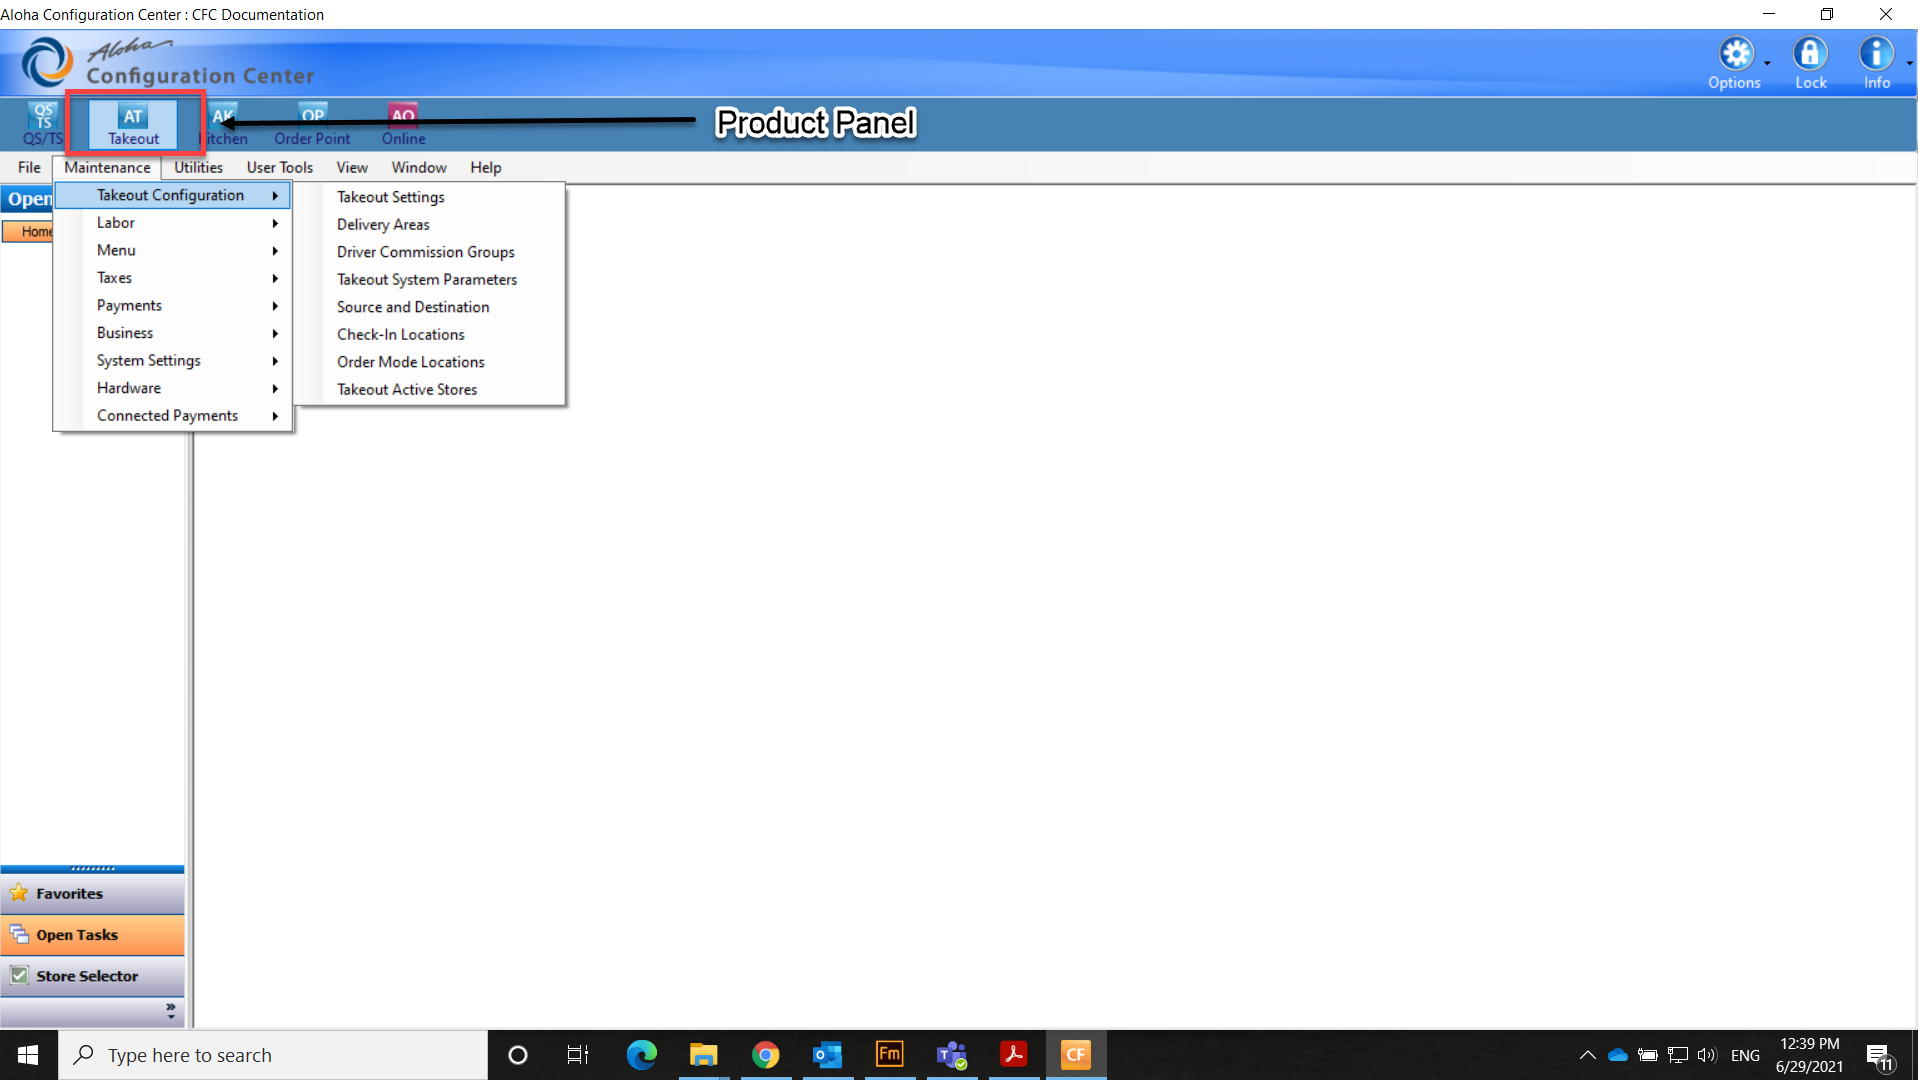Screen dimensions: 1918x1080
Task: Open the View menu
Action: (351, 167)
